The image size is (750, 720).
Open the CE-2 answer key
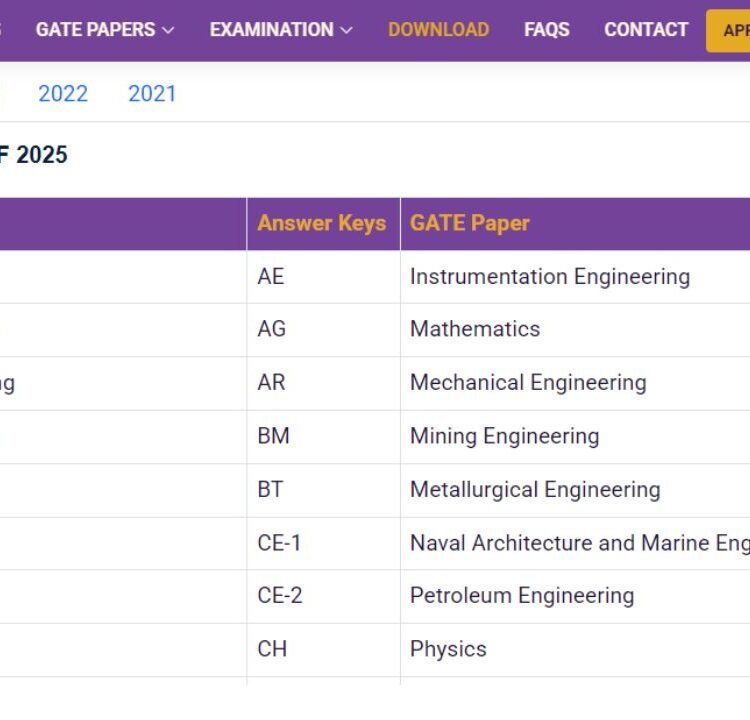point(280,596)
